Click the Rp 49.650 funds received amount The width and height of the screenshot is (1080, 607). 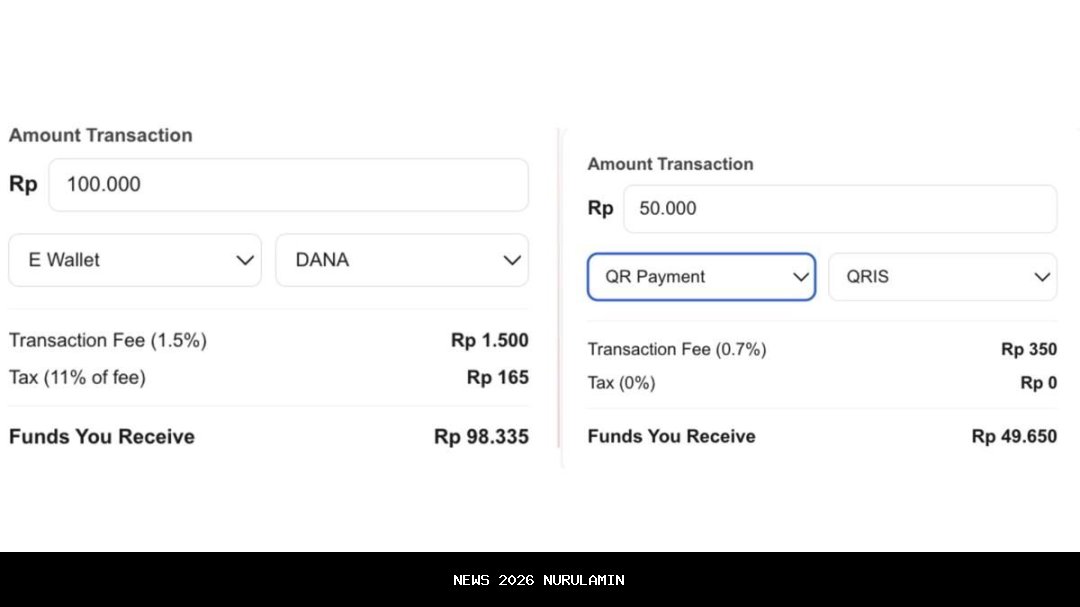(x=1014, y=437)
